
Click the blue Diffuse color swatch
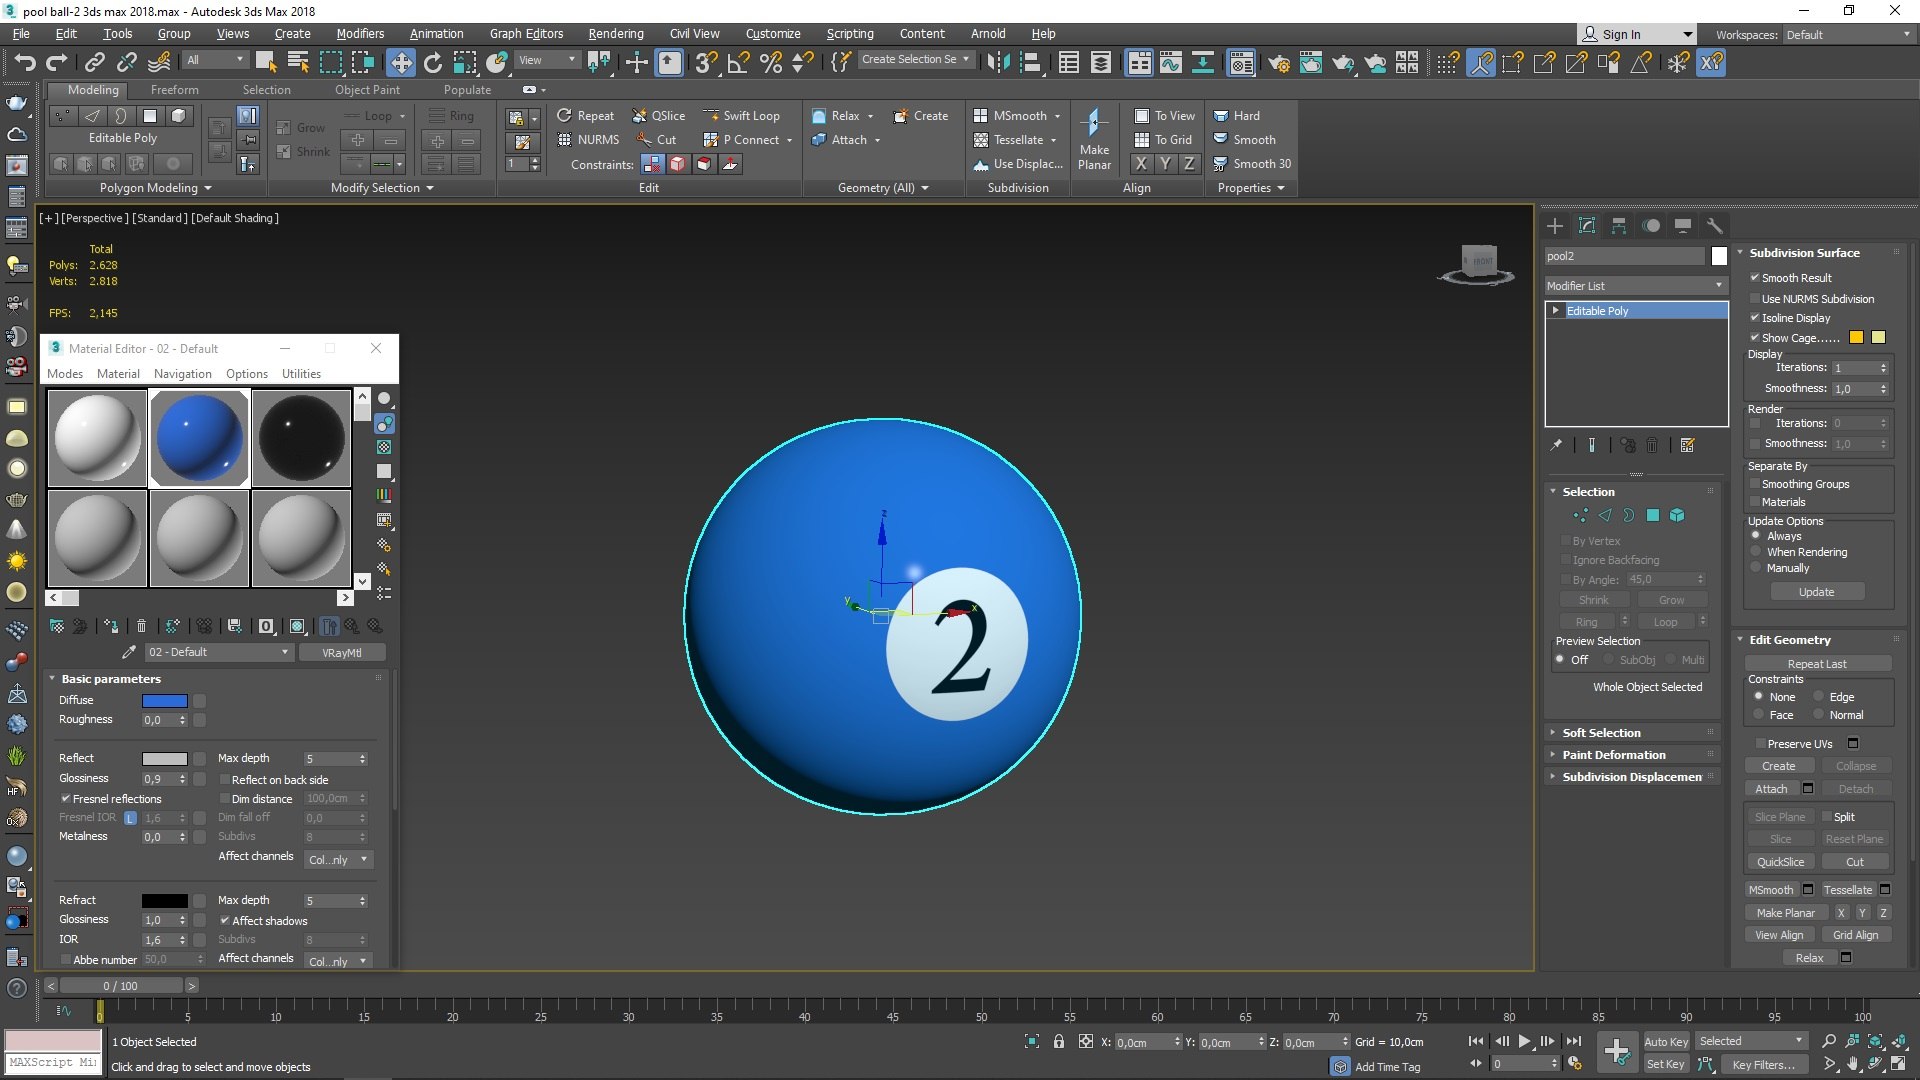pos(164,700)
